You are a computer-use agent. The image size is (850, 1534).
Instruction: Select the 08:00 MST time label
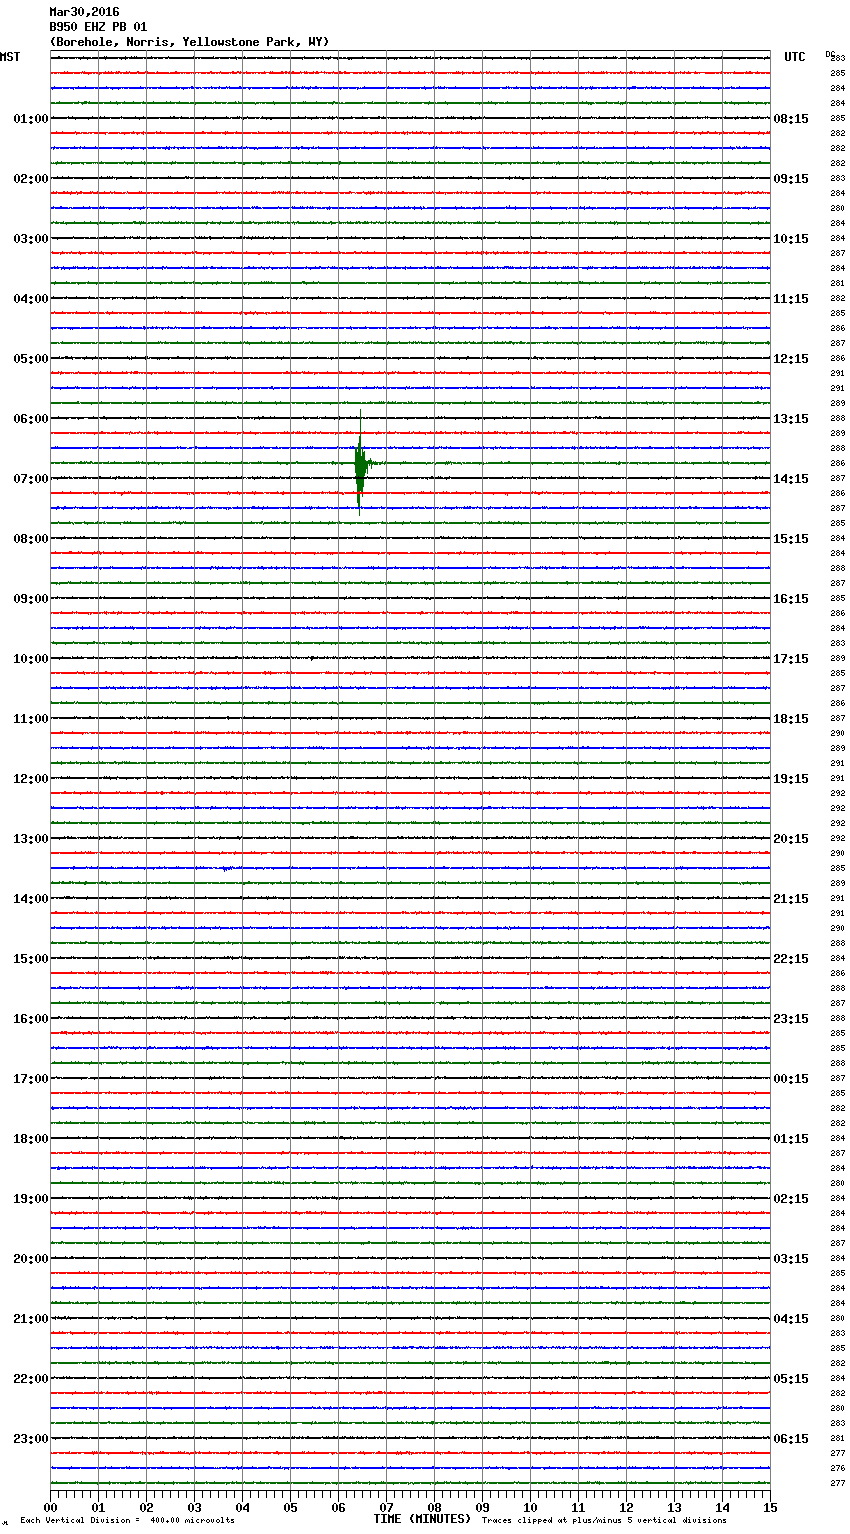pyautogui.click(x=30, y=539)
